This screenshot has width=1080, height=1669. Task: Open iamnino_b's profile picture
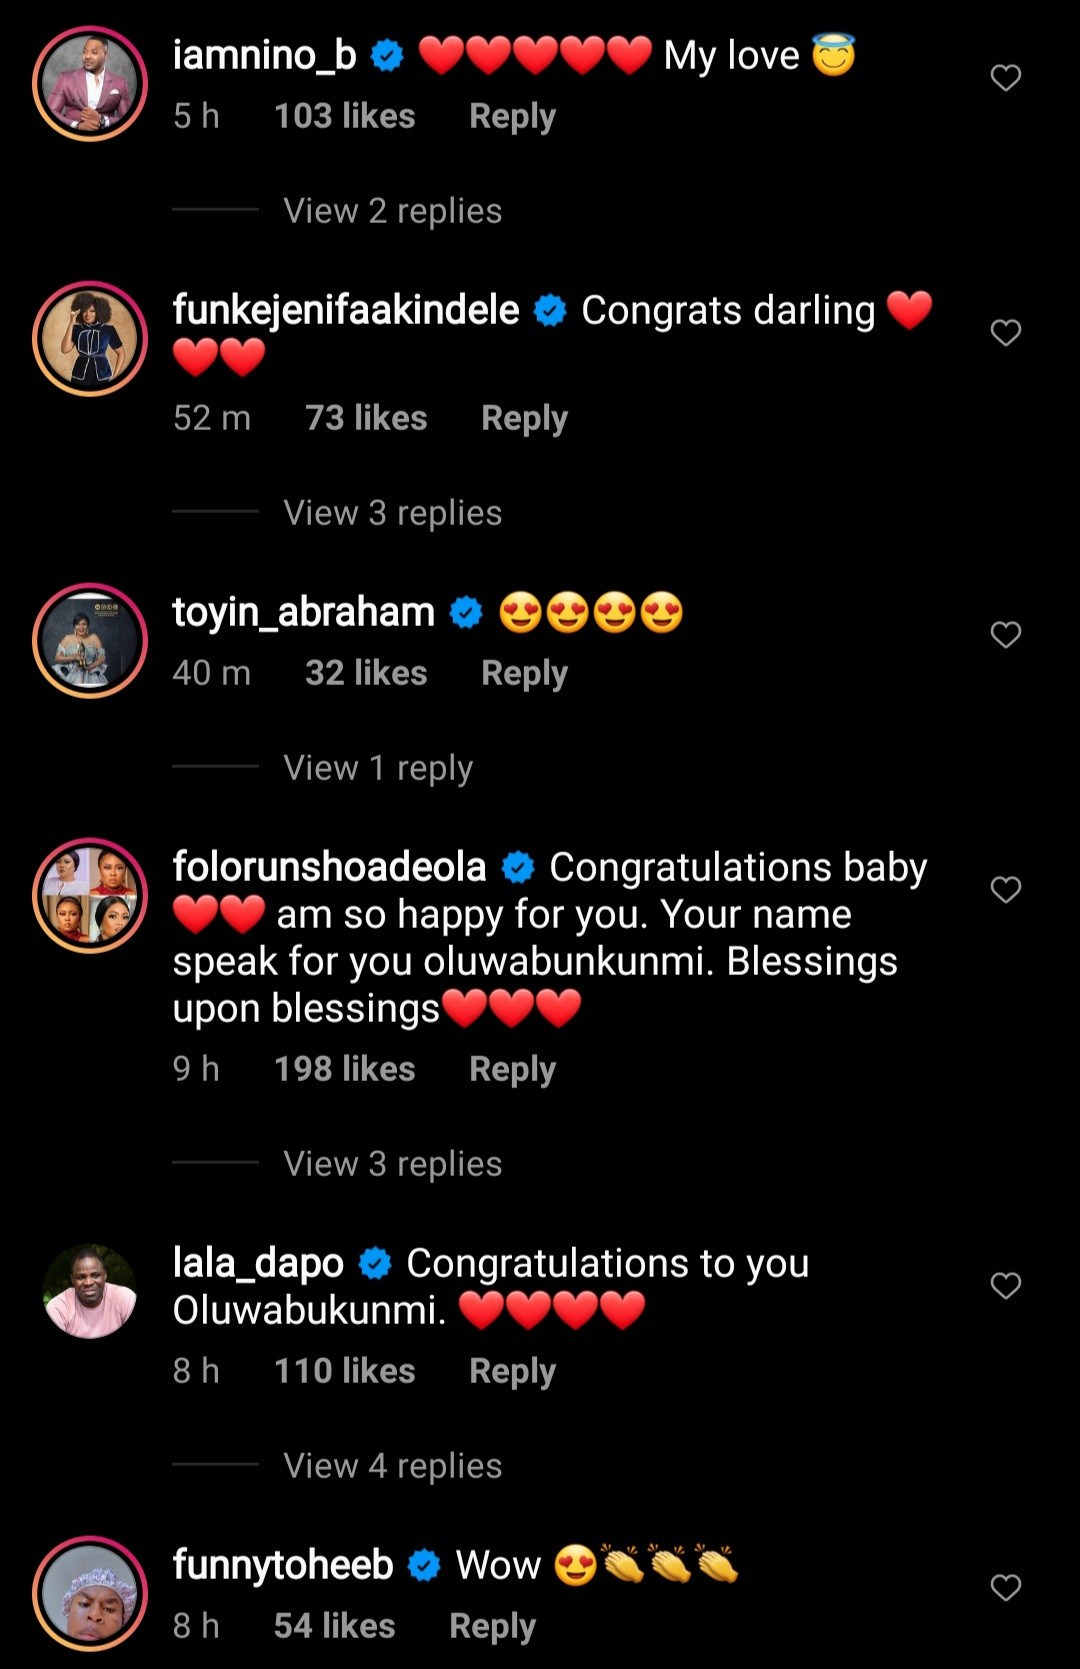click(x=90, y=84)
